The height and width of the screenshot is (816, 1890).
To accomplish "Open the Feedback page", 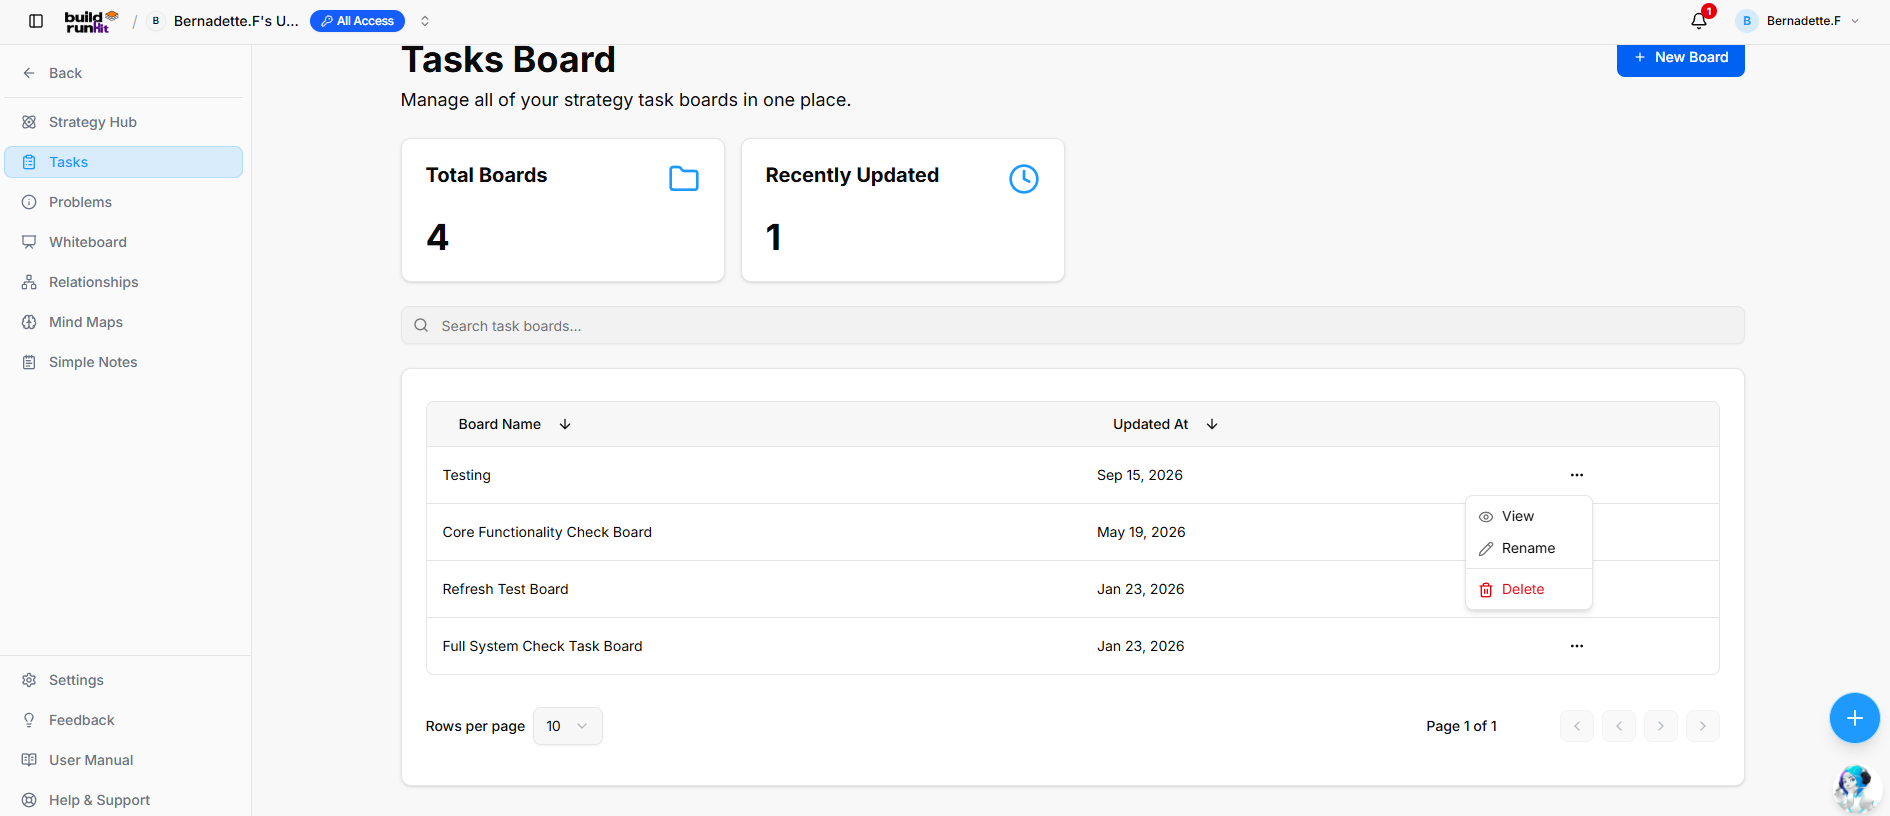I will [124, 720].
